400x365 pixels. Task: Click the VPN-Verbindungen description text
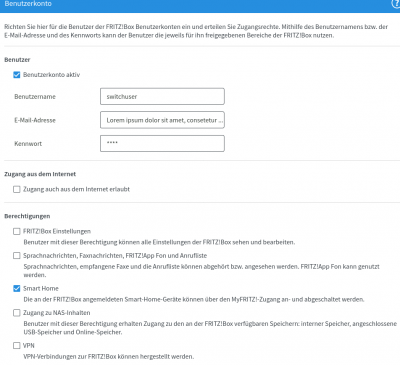click(x=109, y=357)
